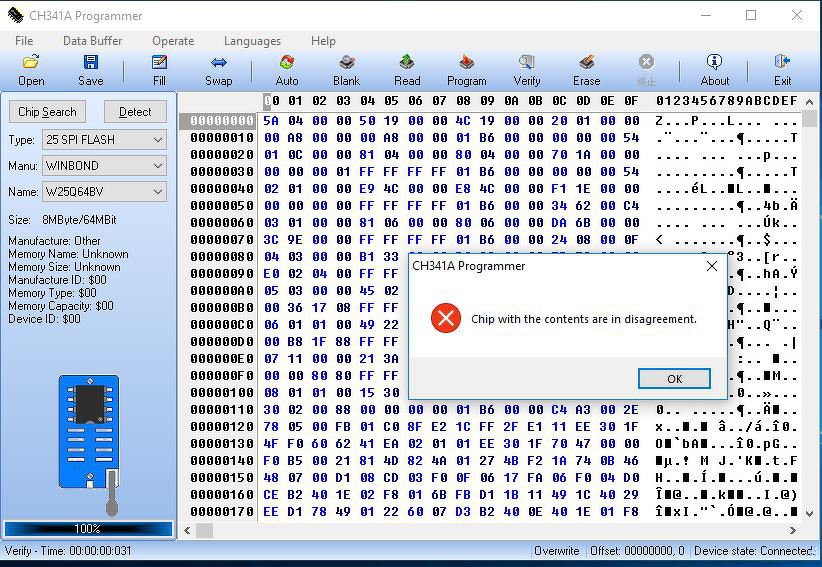822x567 pixels.
Task: Open the Languages menu
Action: point(252,41)
